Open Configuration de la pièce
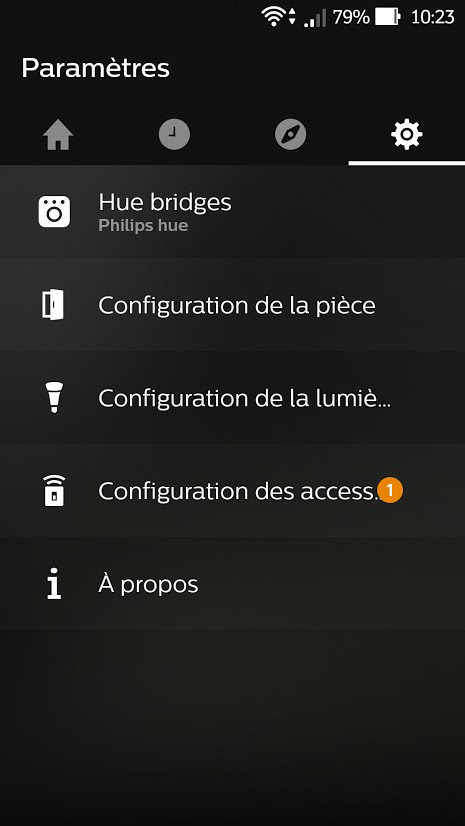The image size is (465, 826). pos(232,305)
